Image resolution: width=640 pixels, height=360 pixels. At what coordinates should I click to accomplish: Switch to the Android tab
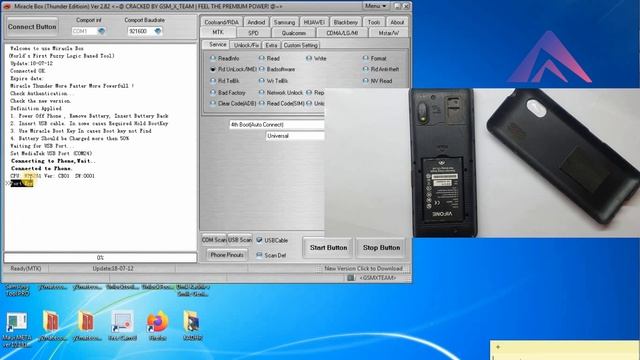[x=256, y=22]
